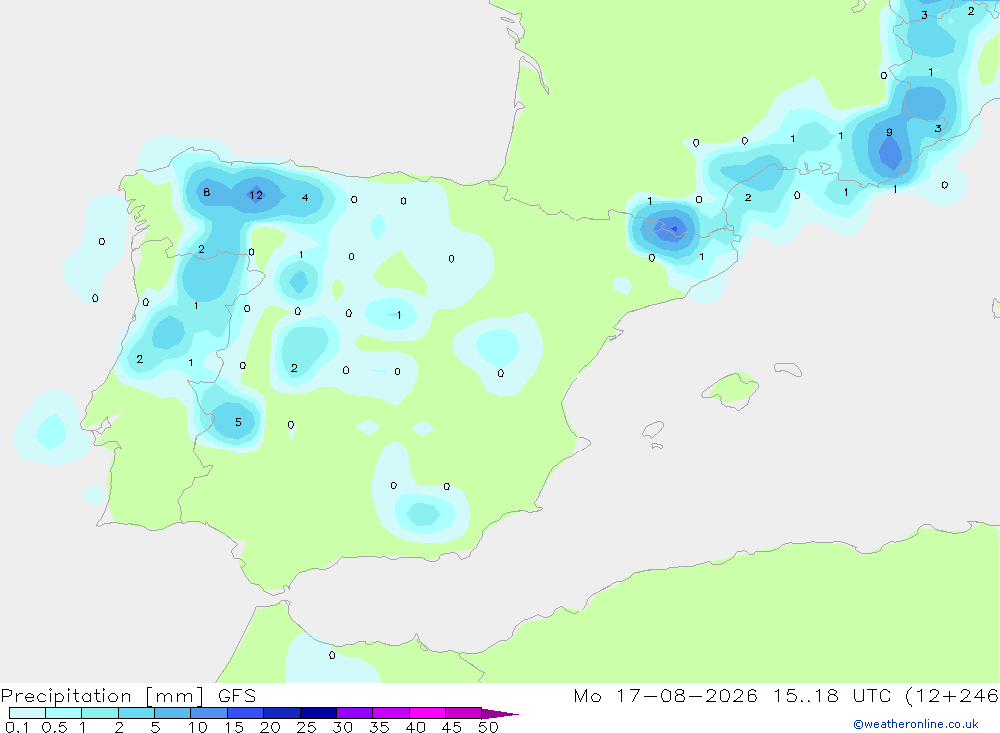
Task: Click the '30' legend scale label
Action: click(x=343, y=727)
